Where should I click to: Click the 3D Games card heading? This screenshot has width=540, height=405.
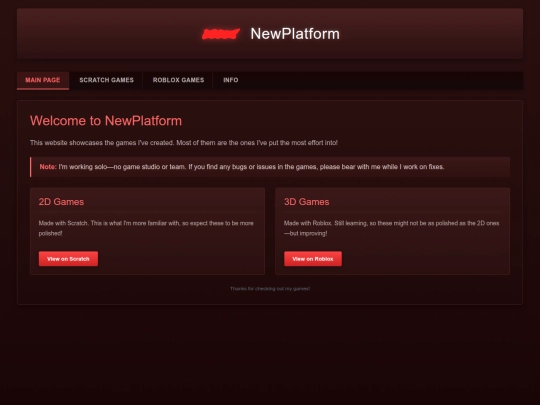307,202
